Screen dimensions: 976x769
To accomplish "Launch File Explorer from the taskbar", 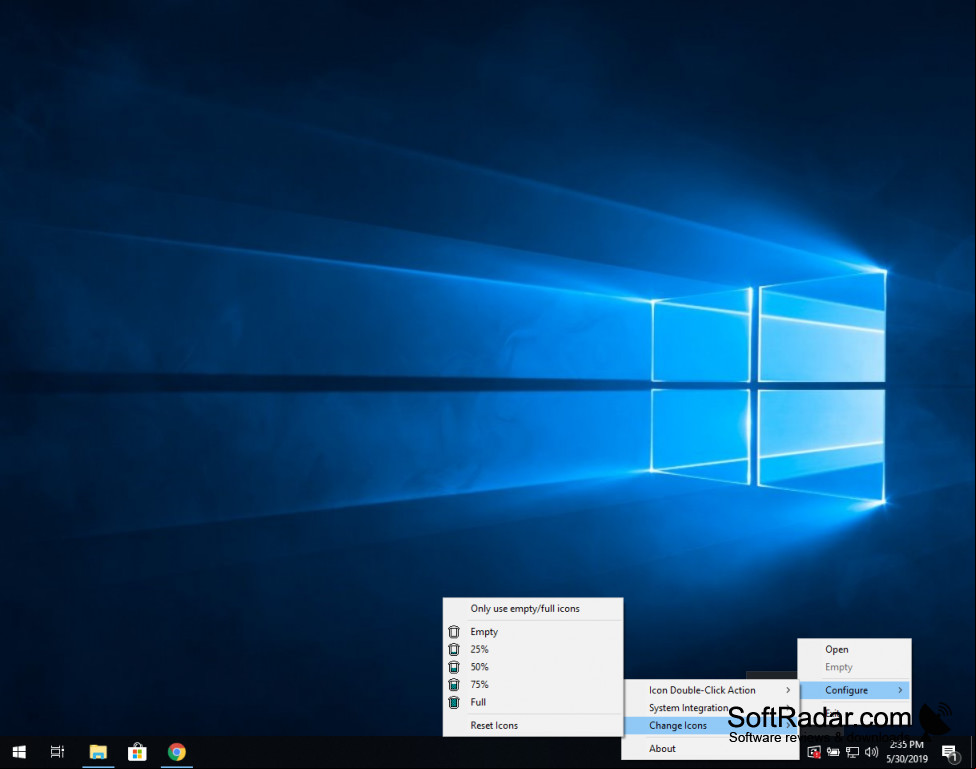I will click(x=98, y=752).
